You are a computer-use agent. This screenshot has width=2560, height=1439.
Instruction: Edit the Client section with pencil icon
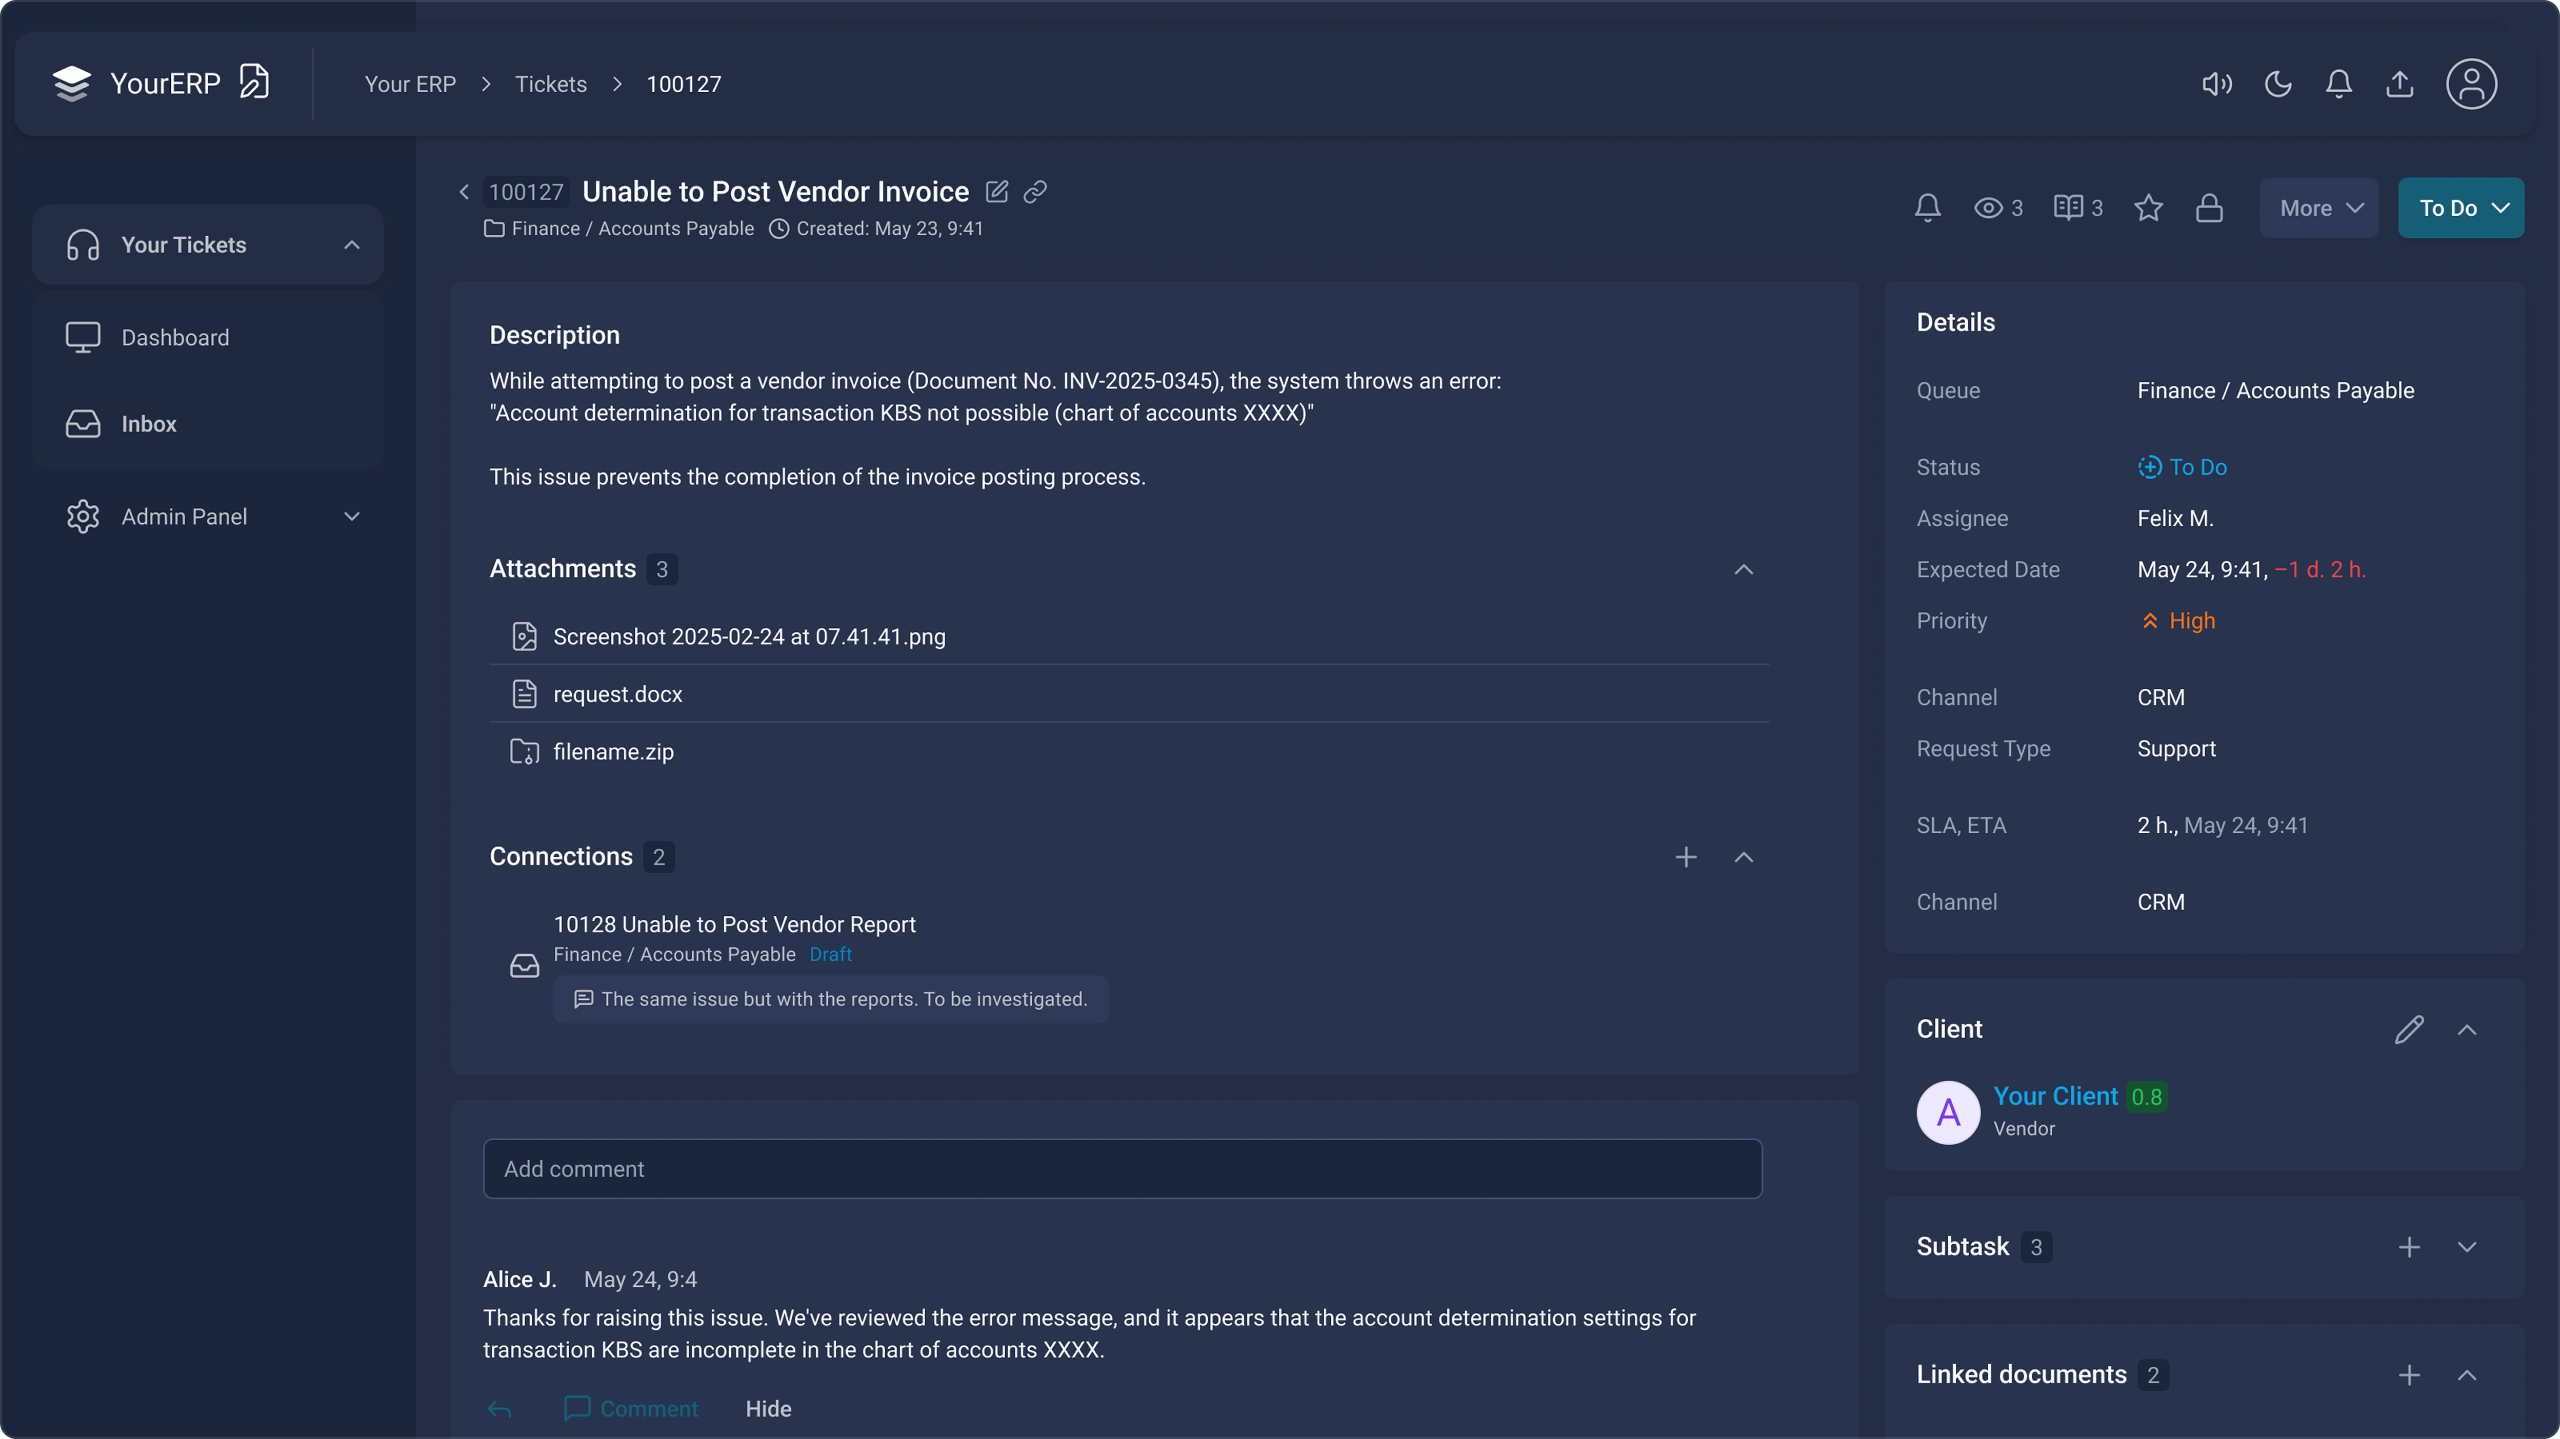coord(2408,1029)
